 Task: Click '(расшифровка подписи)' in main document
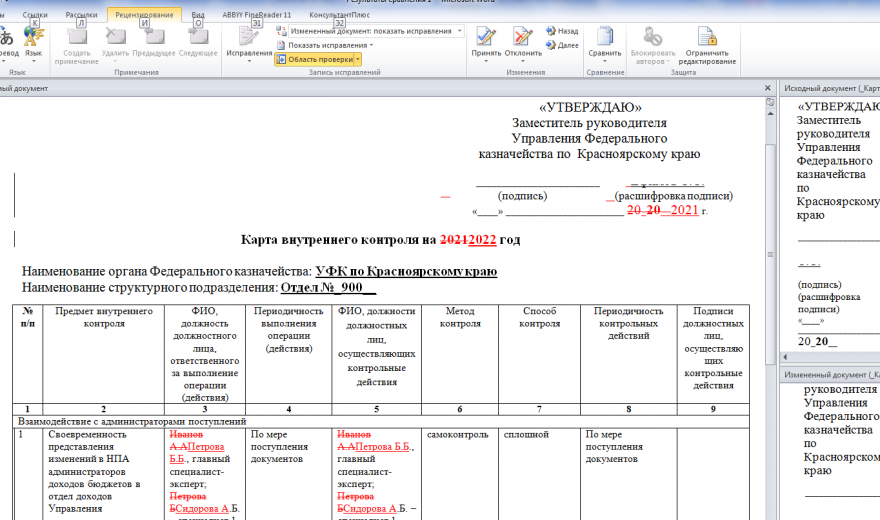click(x=673, y=196)
